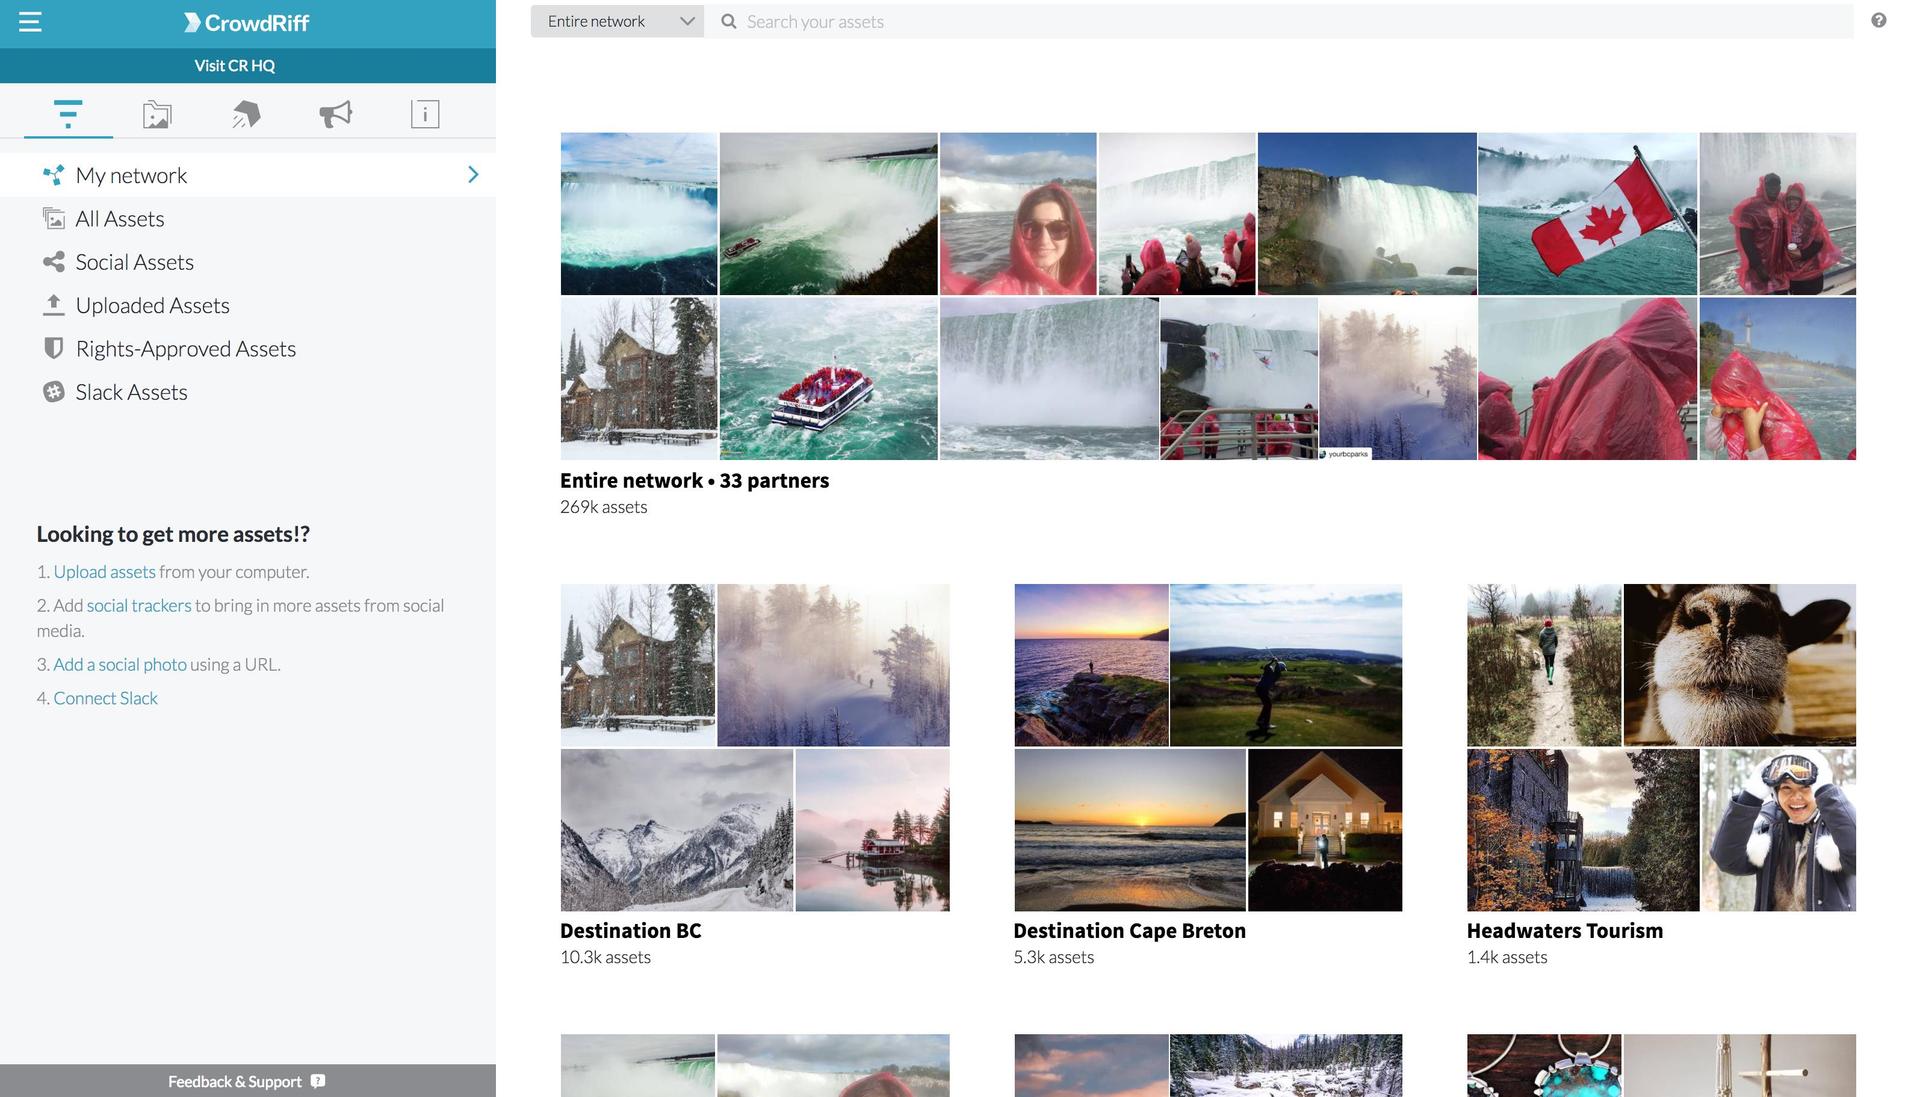Focus the Search your assets field
1920x1097 pixels.
point(1279,21)
